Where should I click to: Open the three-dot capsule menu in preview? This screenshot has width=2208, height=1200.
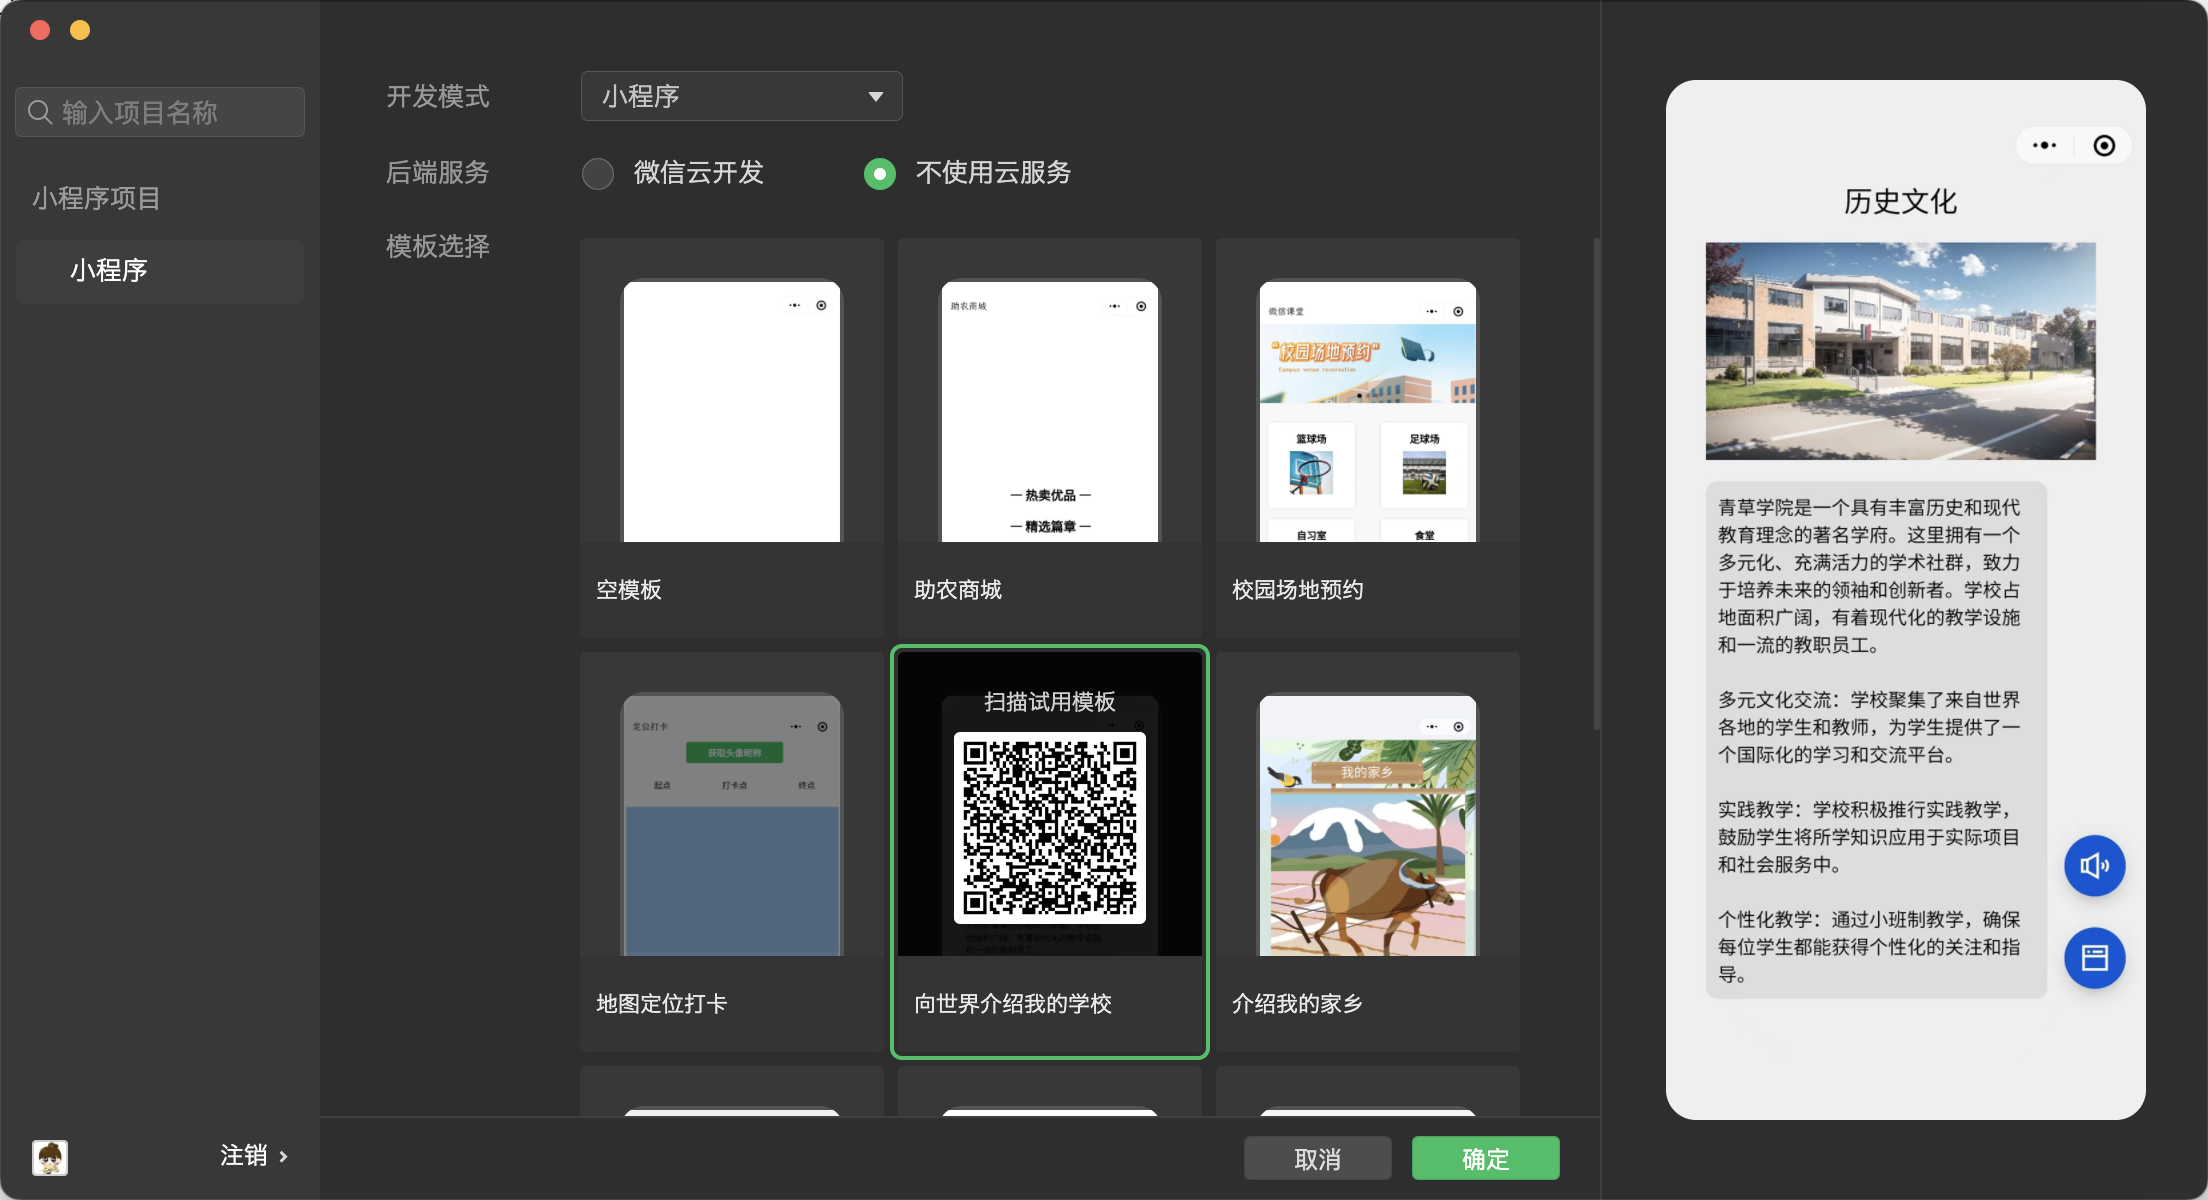pos(2044,146)
